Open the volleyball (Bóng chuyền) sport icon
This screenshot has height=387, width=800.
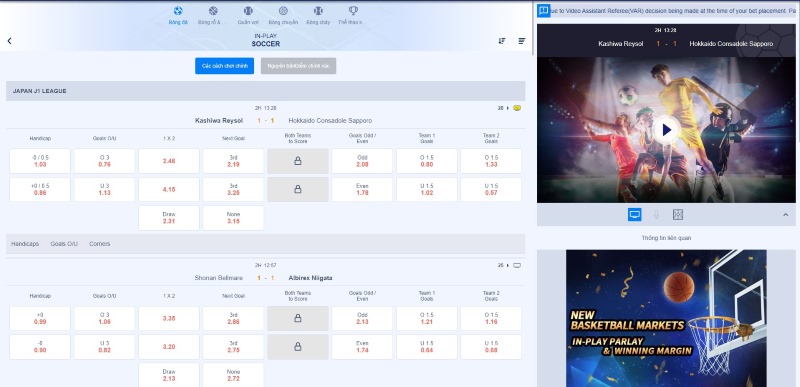(283, 11)
